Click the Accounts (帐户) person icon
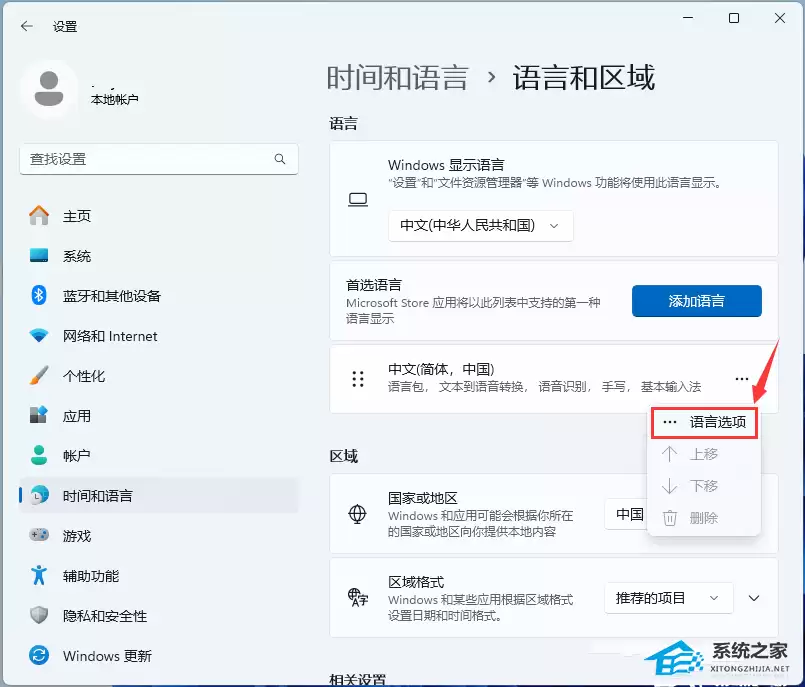 pos(39,455)
